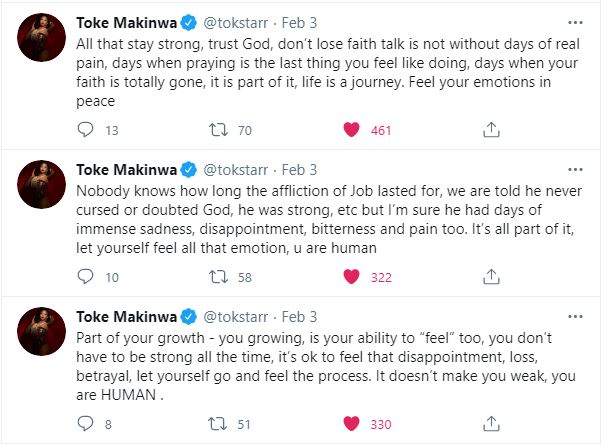Open more options on first tweet
The image size is (607, 445).
[x=574, y=23]
